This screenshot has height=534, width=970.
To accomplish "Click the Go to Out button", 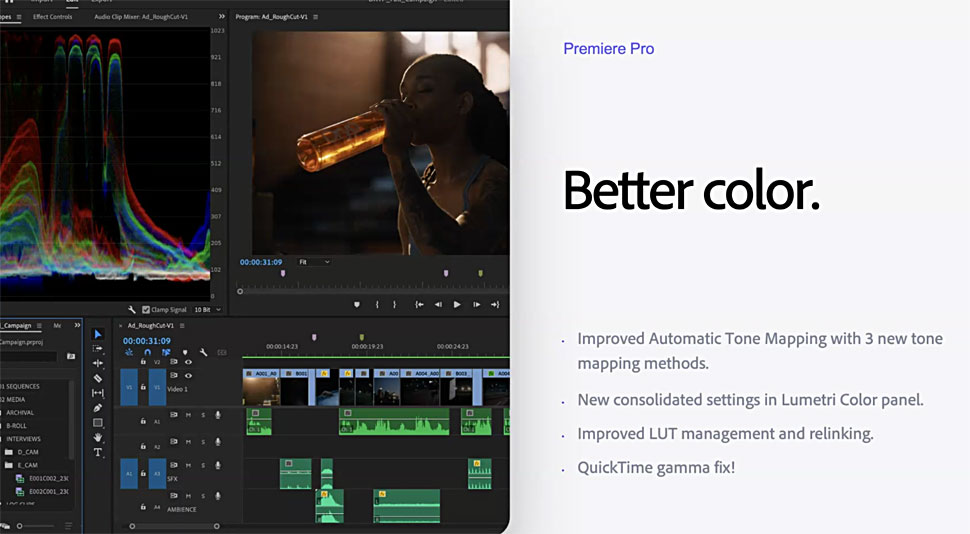I will click(495, 304).
